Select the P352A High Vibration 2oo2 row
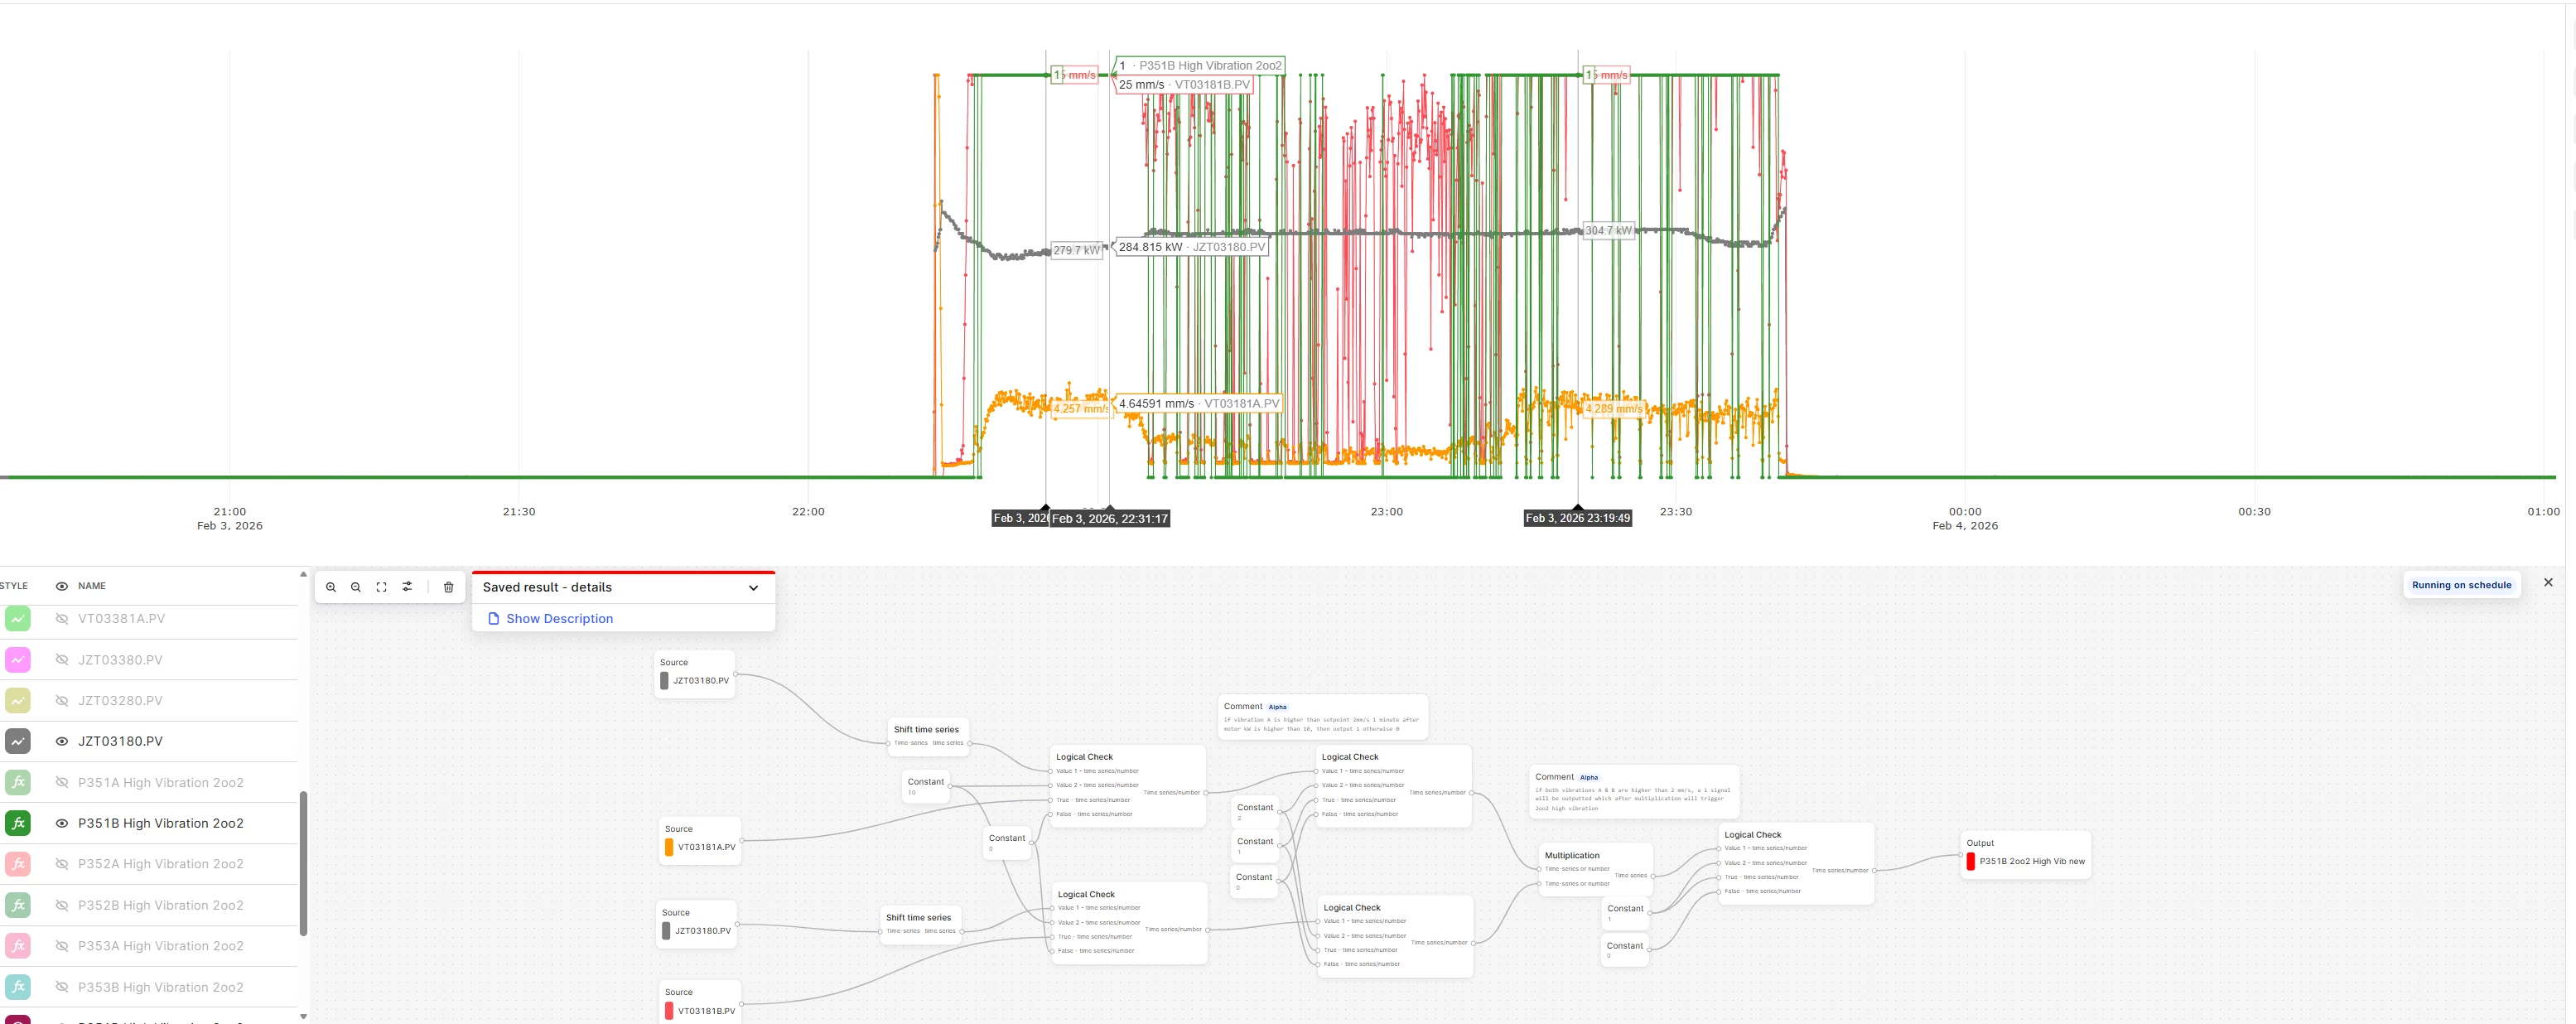Viewport: 2576px width, 1024px height. 160,864
